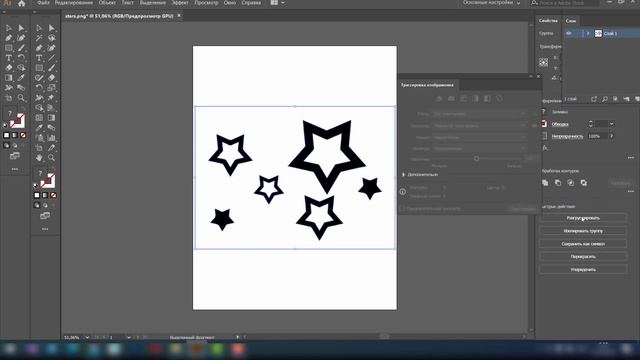Select the Puppet Warp pin tool
The width and height of the screenshot is (640, 360).
51,98
